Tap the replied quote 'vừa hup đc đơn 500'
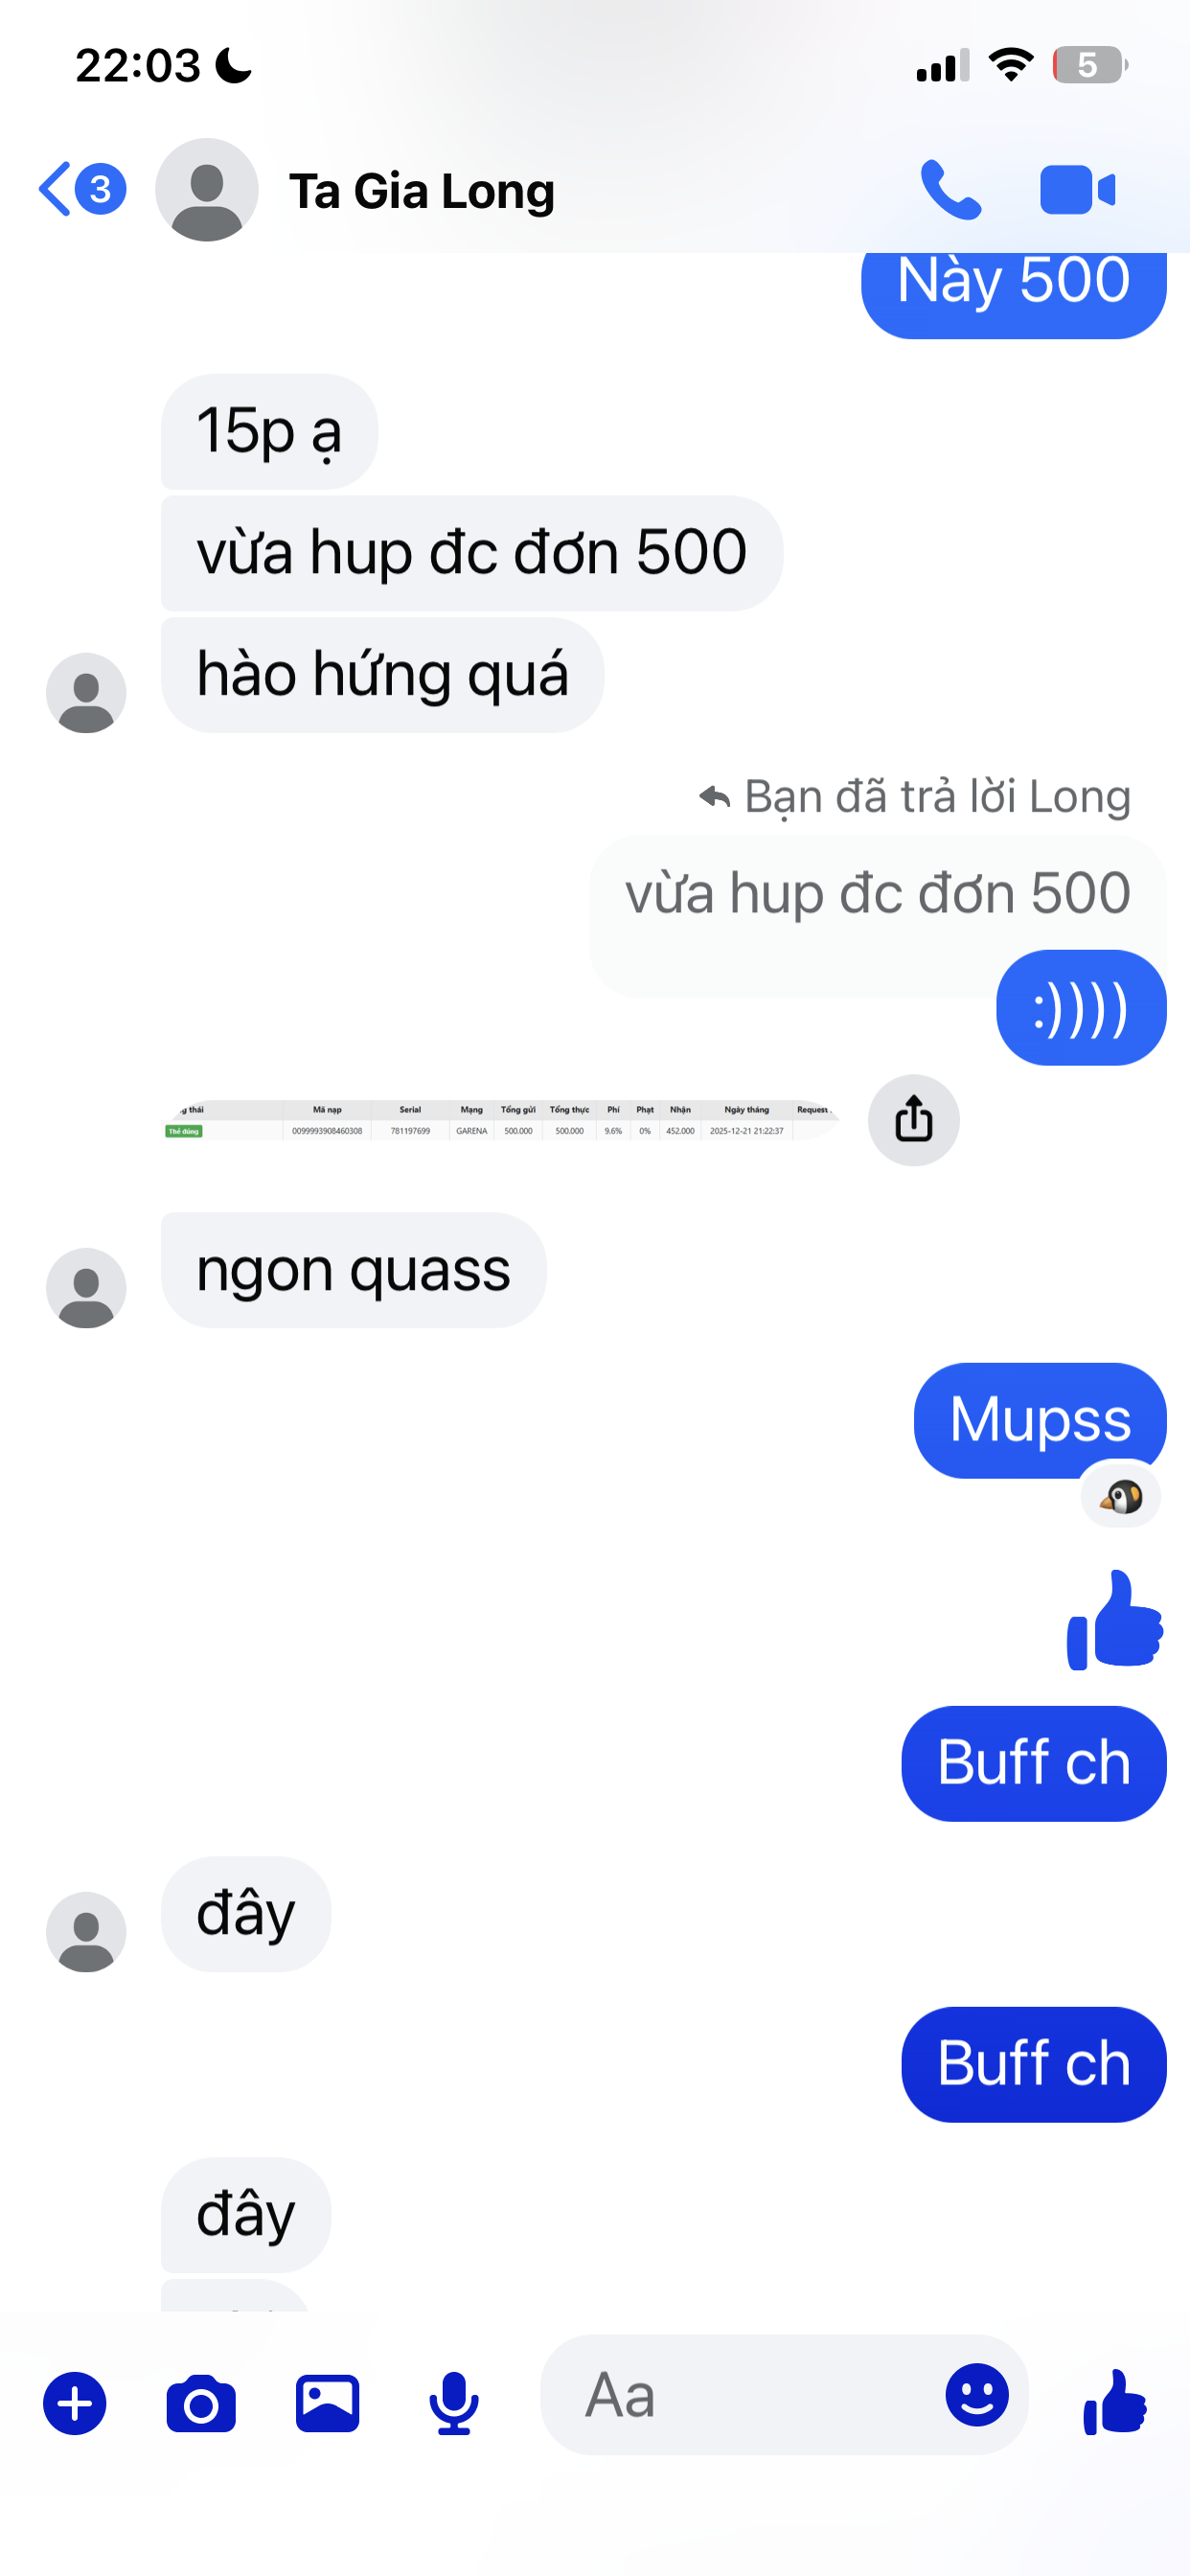1190x2576 pixels. point(878,893)
